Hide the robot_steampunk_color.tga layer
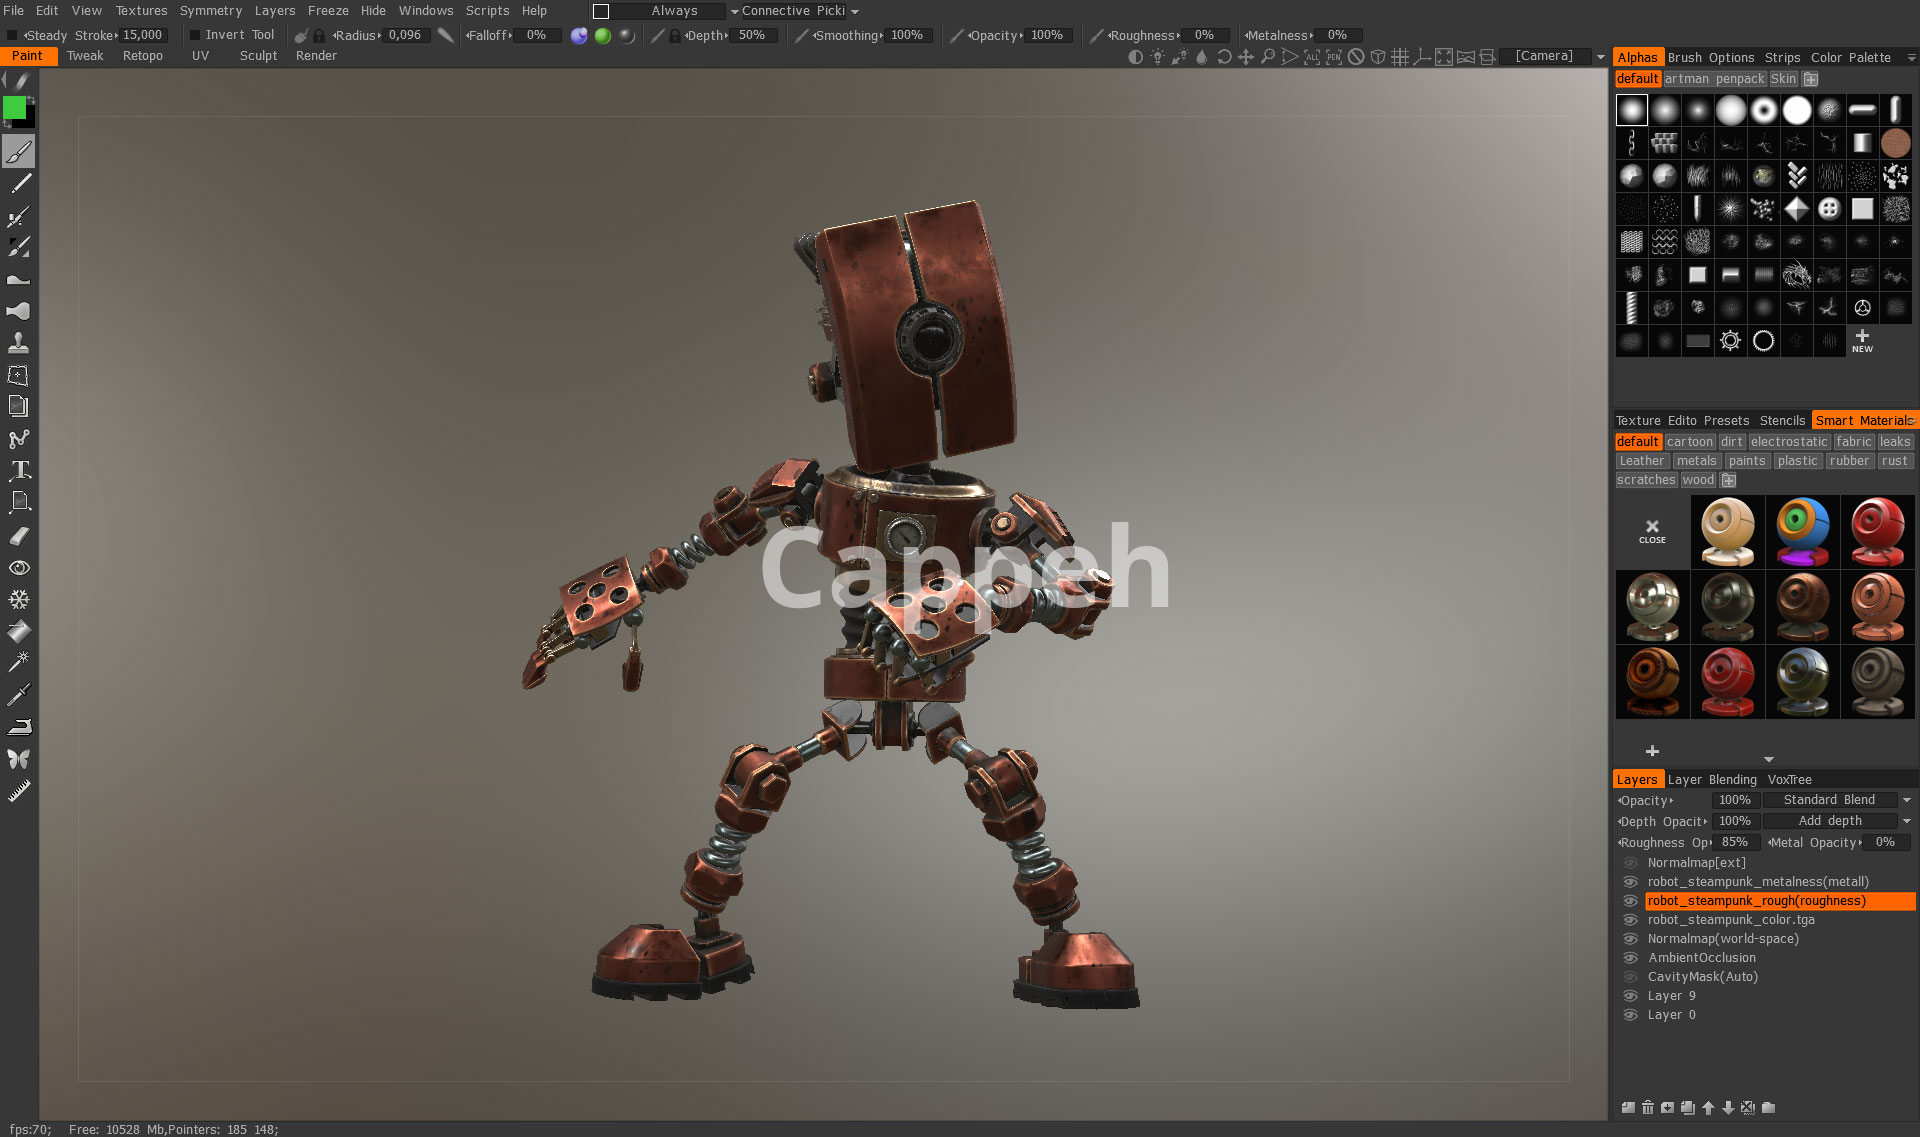This screenshot has height=1137, width=1920. tap(1630, 920)
